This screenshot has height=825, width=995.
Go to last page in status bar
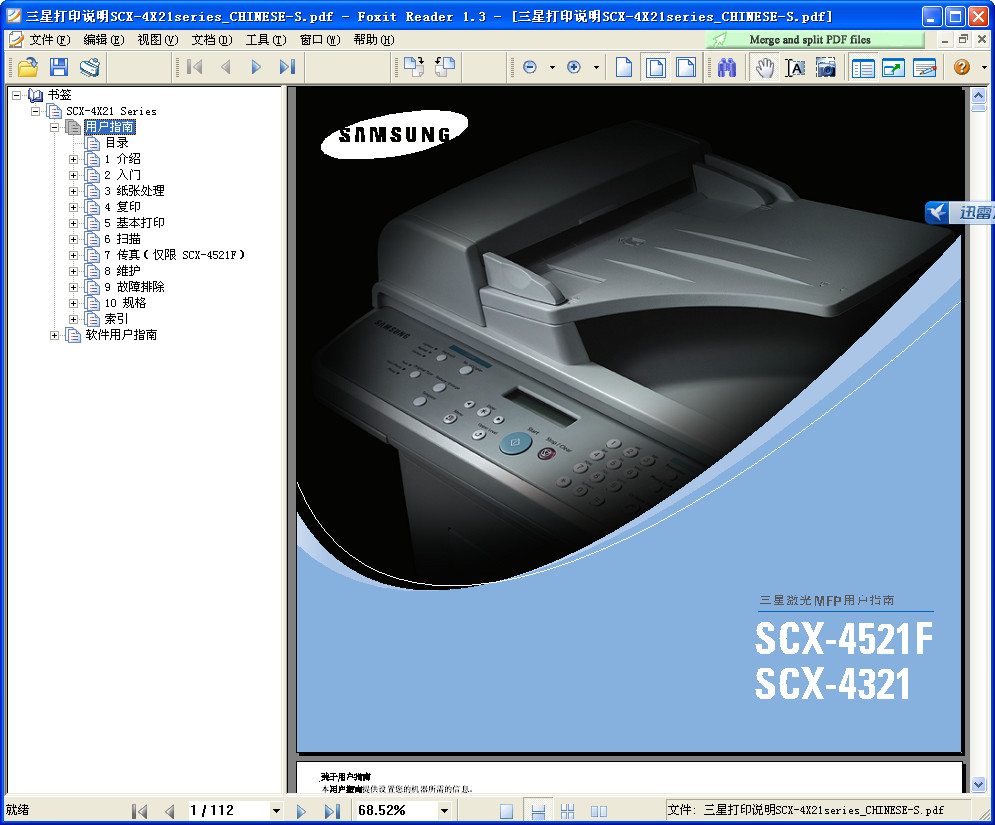coord(332,810)
